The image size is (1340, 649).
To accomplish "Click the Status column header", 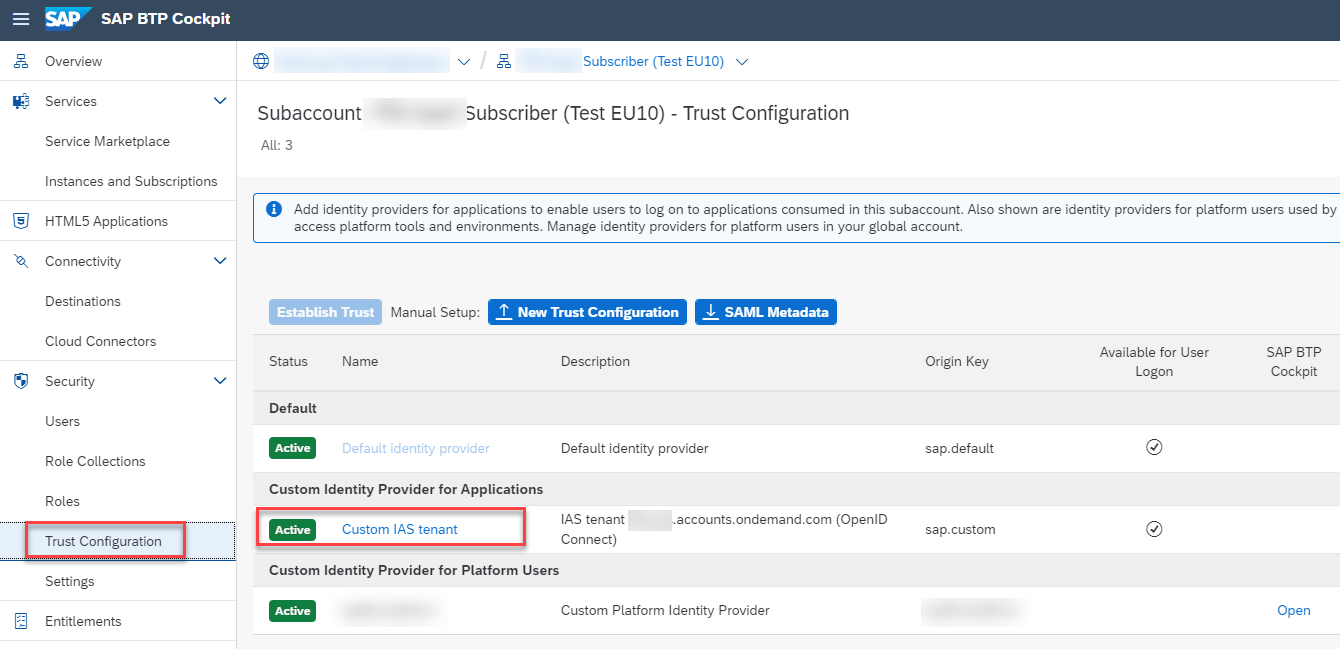I will point(288,361).
